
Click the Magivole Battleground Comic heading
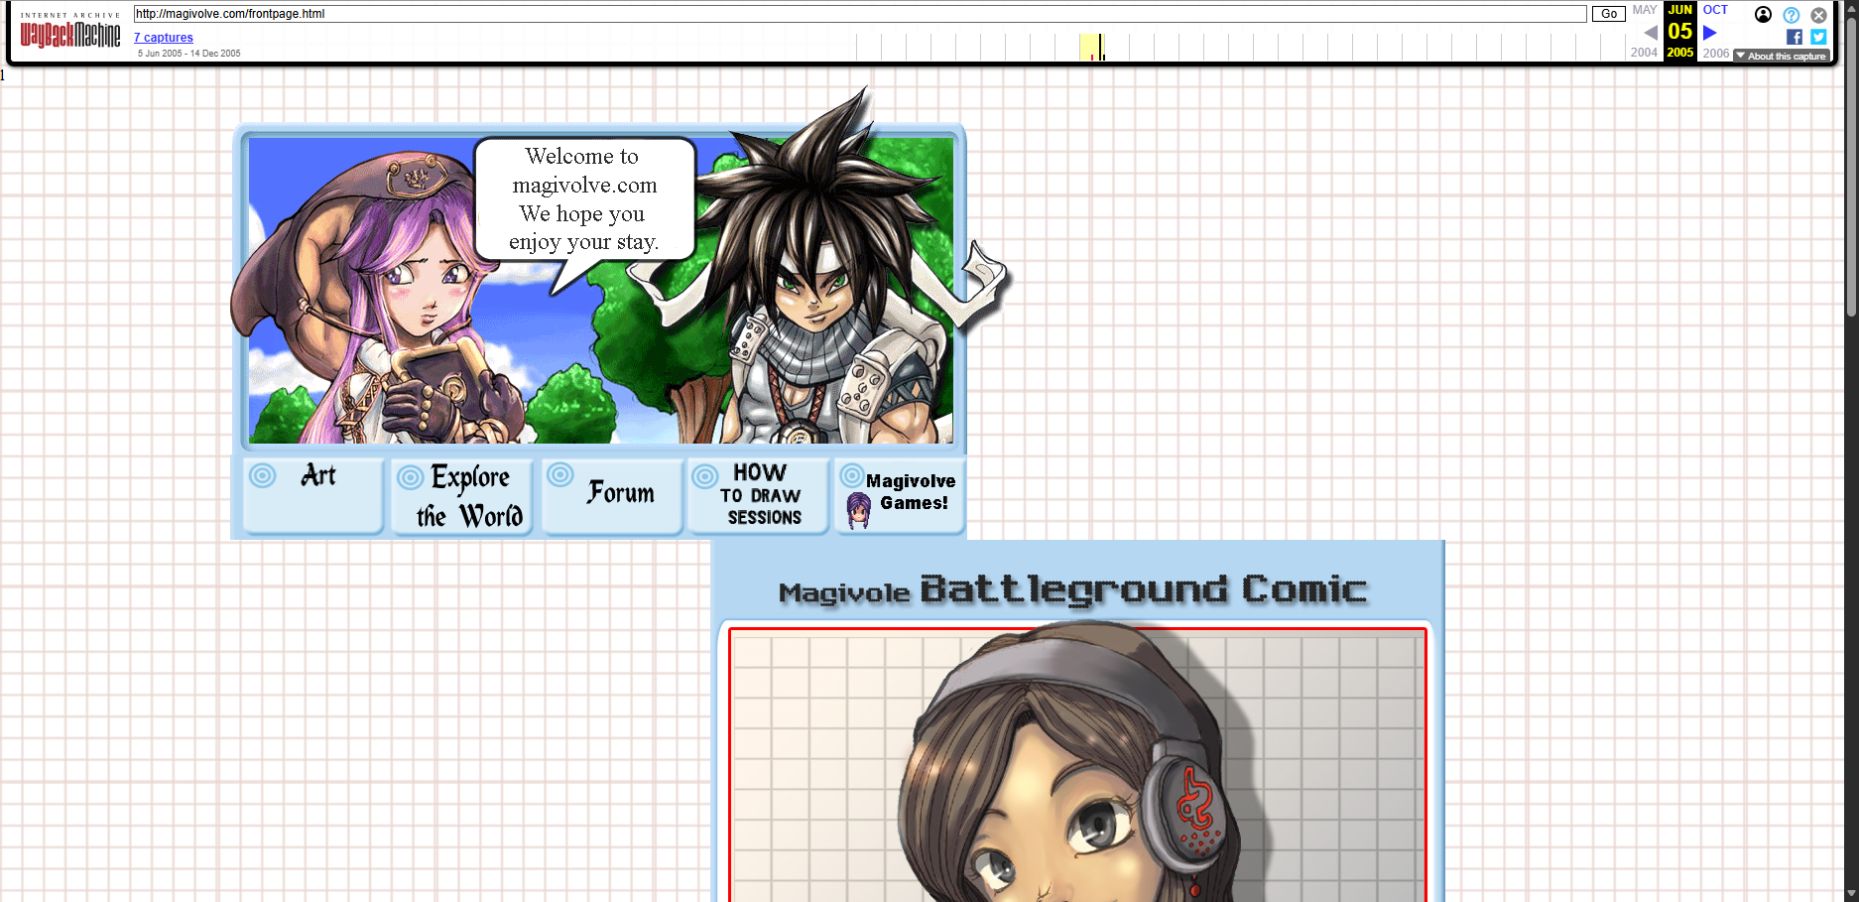click(1072, 590)
